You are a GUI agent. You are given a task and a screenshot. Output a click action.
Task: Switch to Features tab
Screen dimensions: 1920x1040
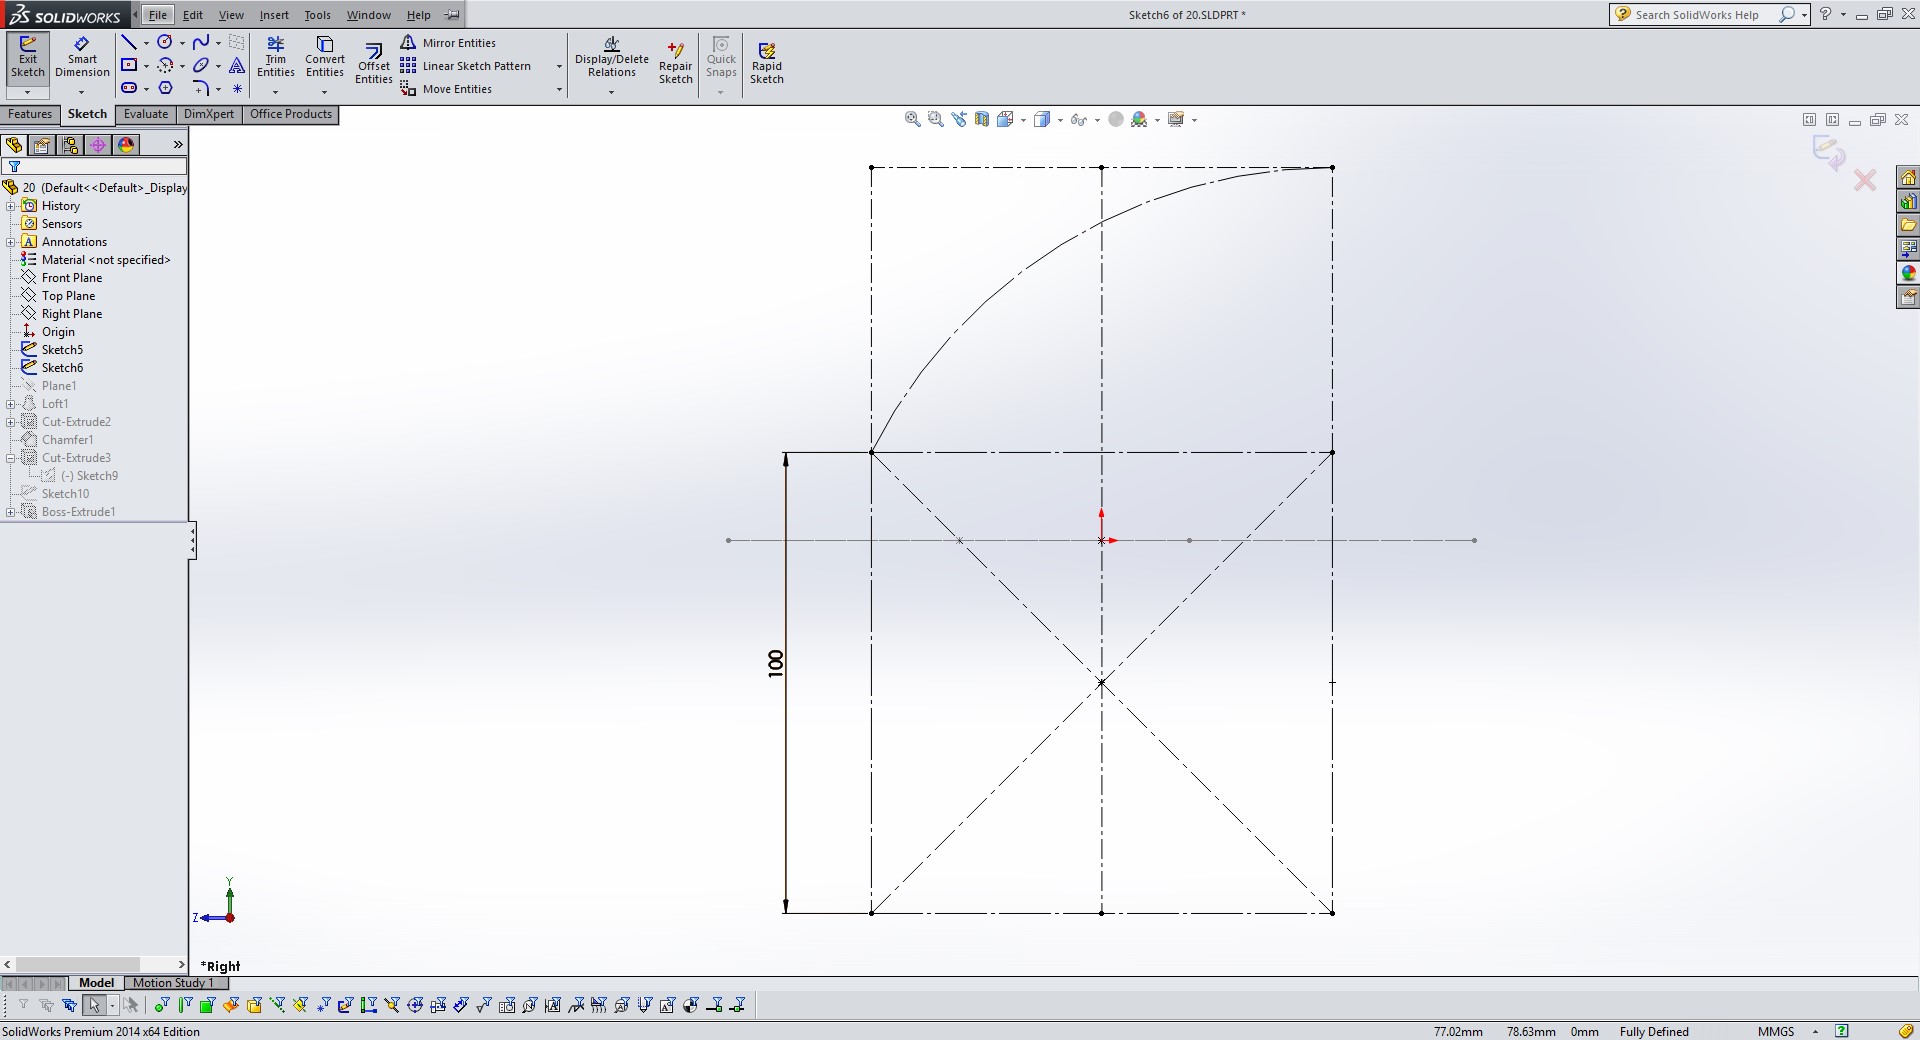pos(30,114)
